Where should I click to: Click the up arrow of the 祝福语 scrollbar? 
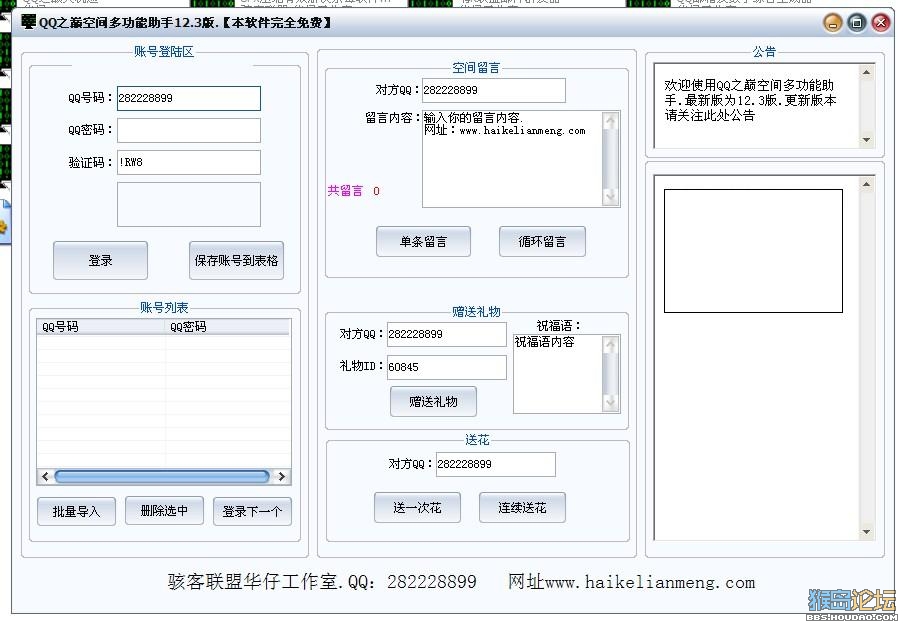[x=610, y=344]
